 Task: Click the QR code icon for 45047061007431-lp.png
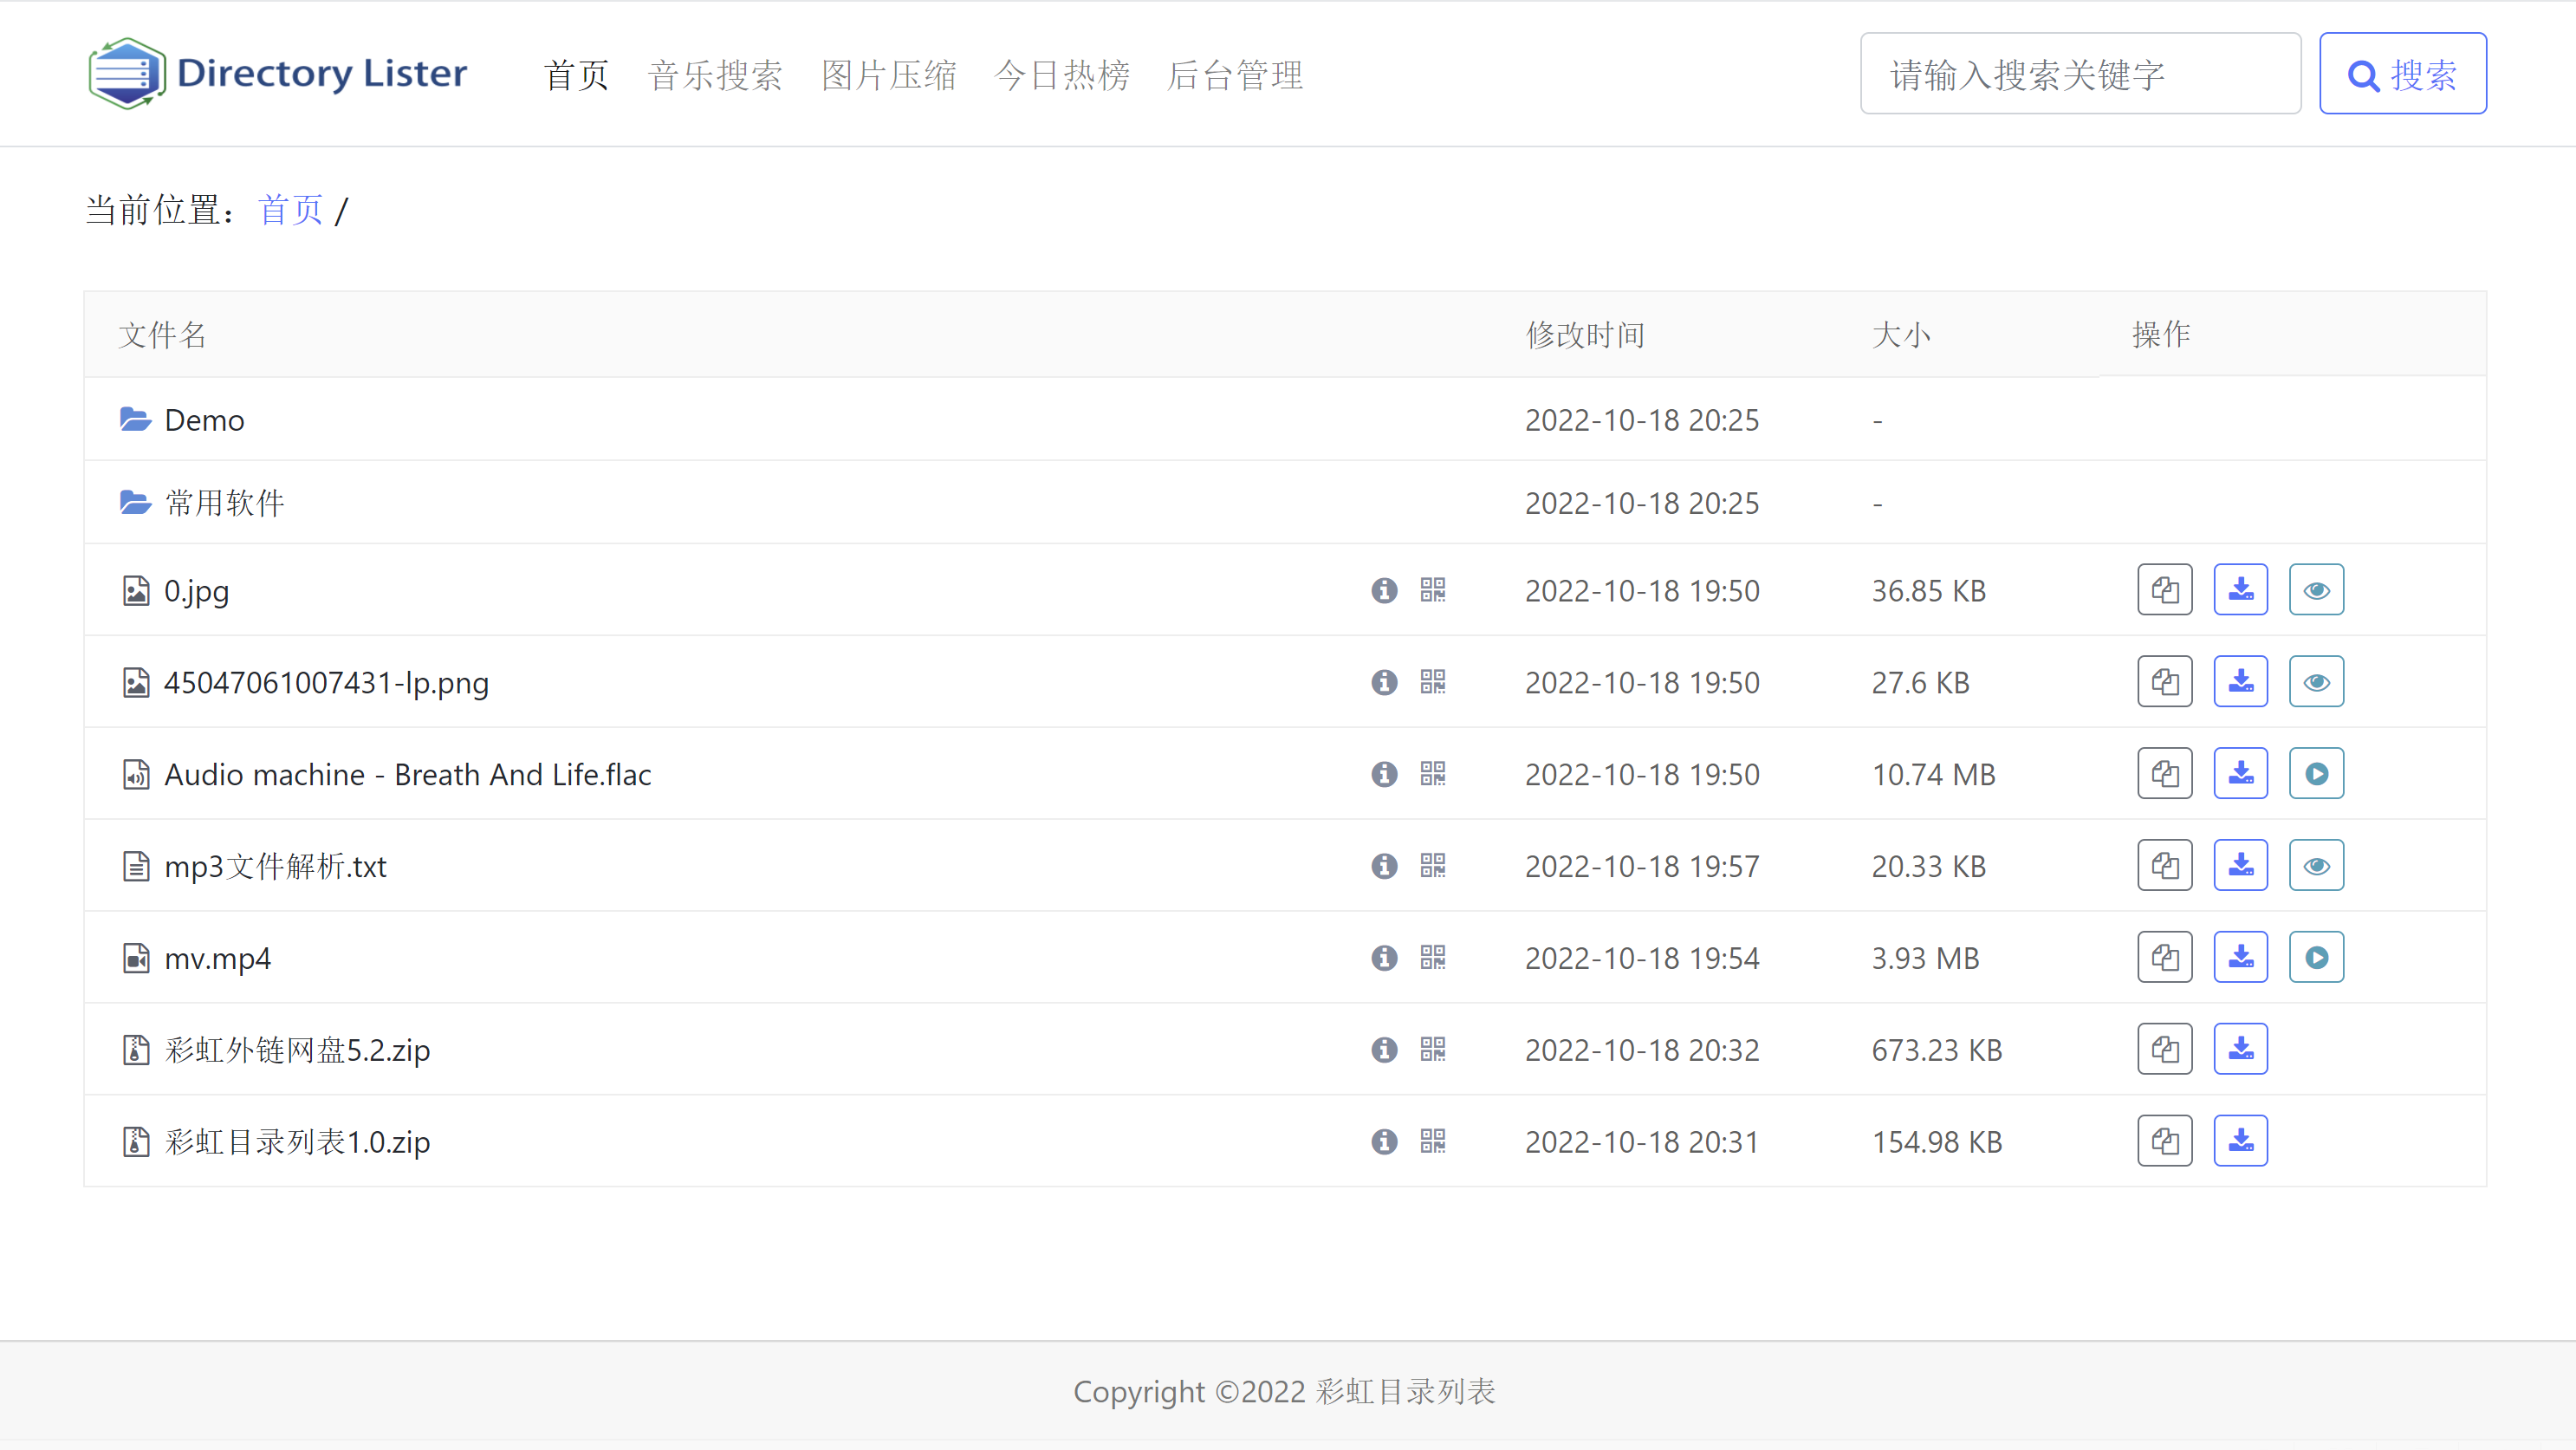tap(1433, 679)
